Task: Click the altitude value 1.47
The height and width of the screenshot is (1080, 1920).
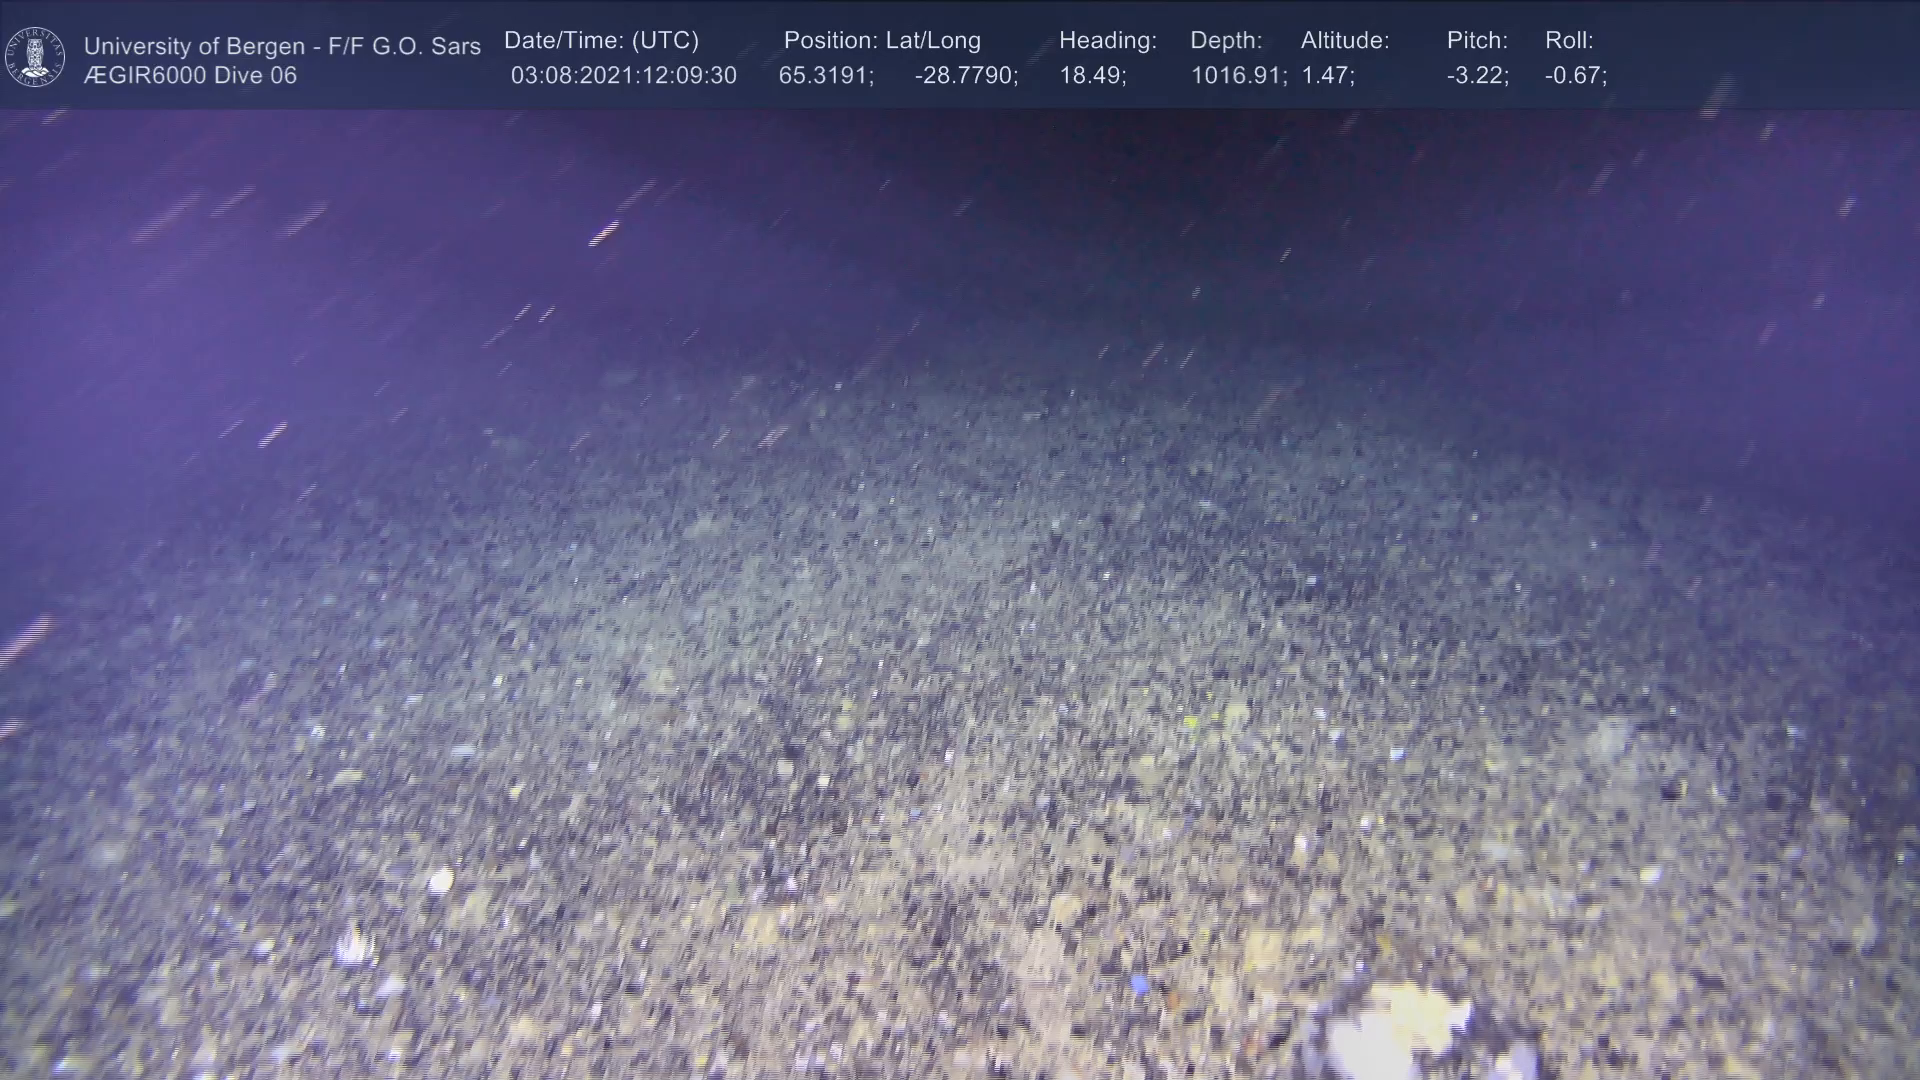Action: [1327, 76]
